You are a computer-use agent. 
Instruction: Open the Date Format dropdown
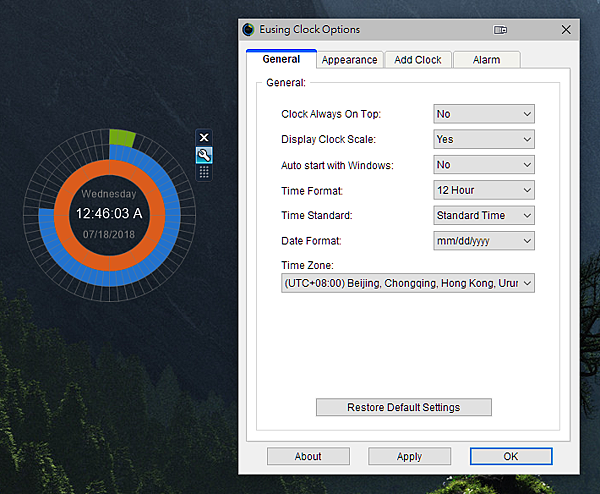(x=484, y=241)
